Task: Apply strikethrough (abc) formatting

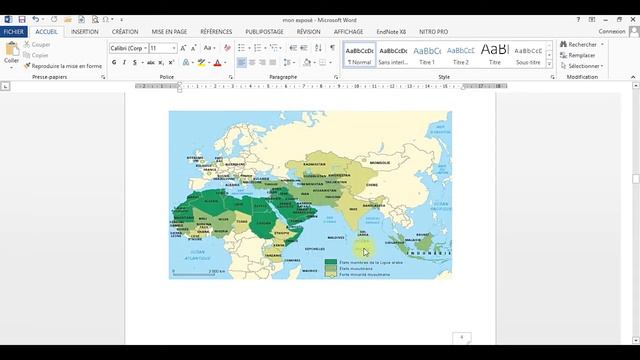Action: pos(151,62)
